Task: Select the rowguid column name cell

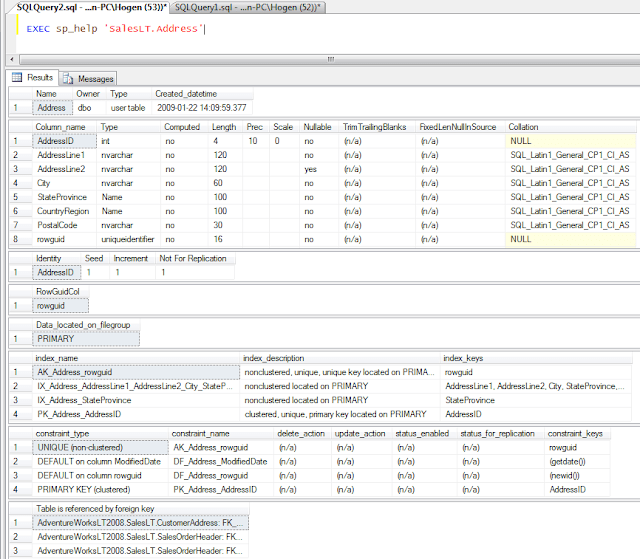Action: [64, 239]
